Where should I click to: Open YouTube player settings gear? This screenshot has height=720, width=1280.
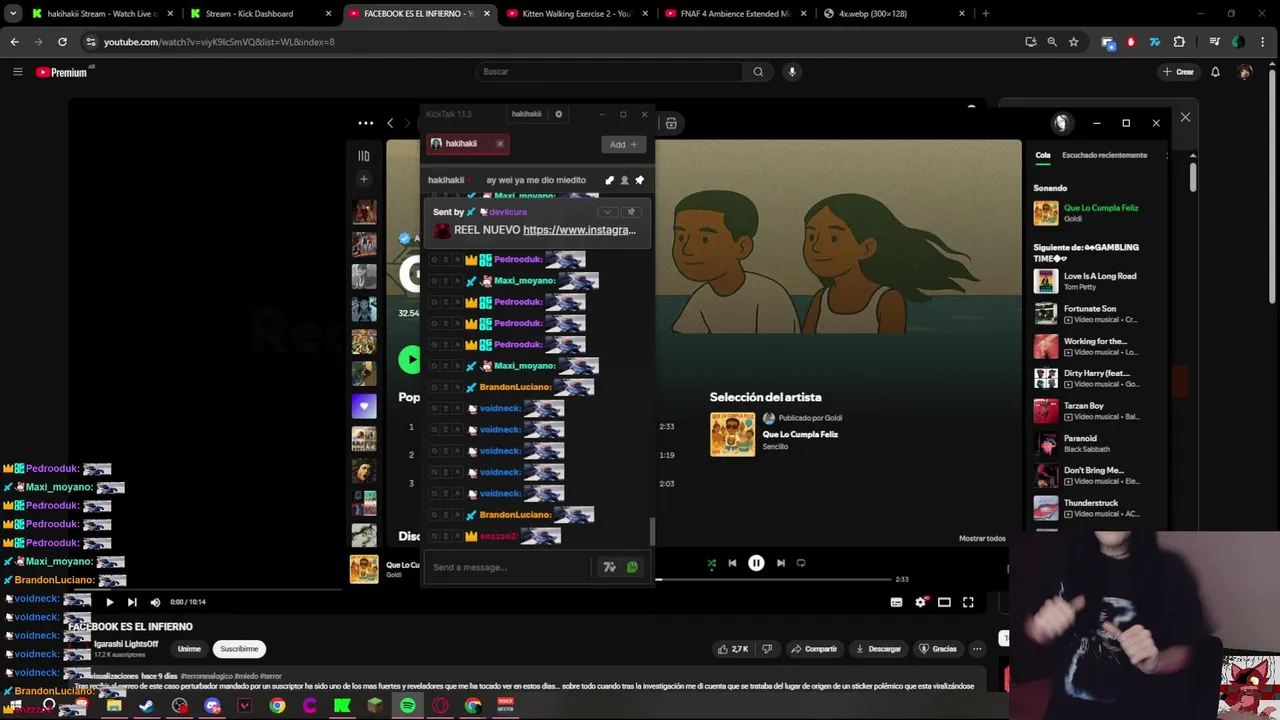(x=920, y=602)
